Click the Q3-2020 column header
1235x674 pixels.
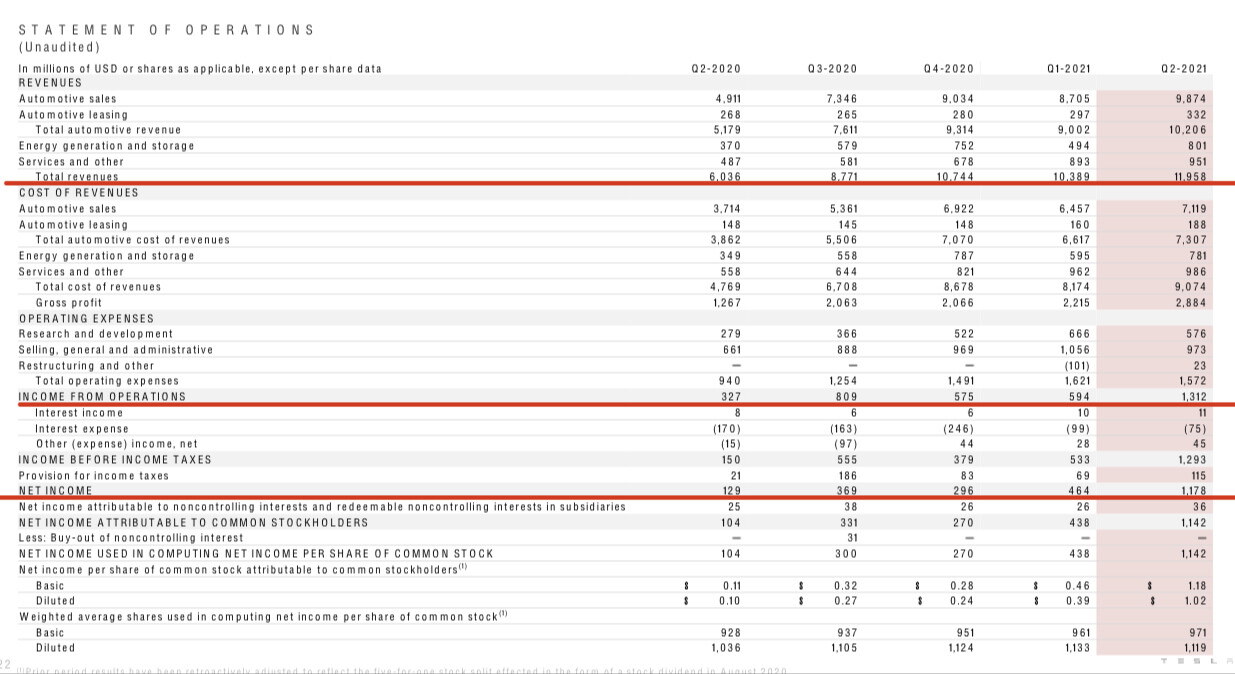(832, 68)
